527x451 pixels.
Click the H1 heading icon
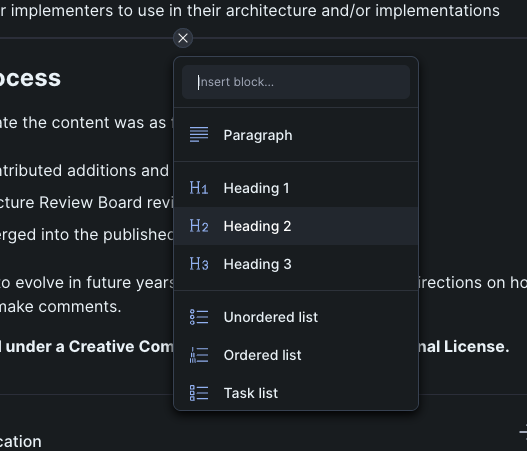pos(199,188)
